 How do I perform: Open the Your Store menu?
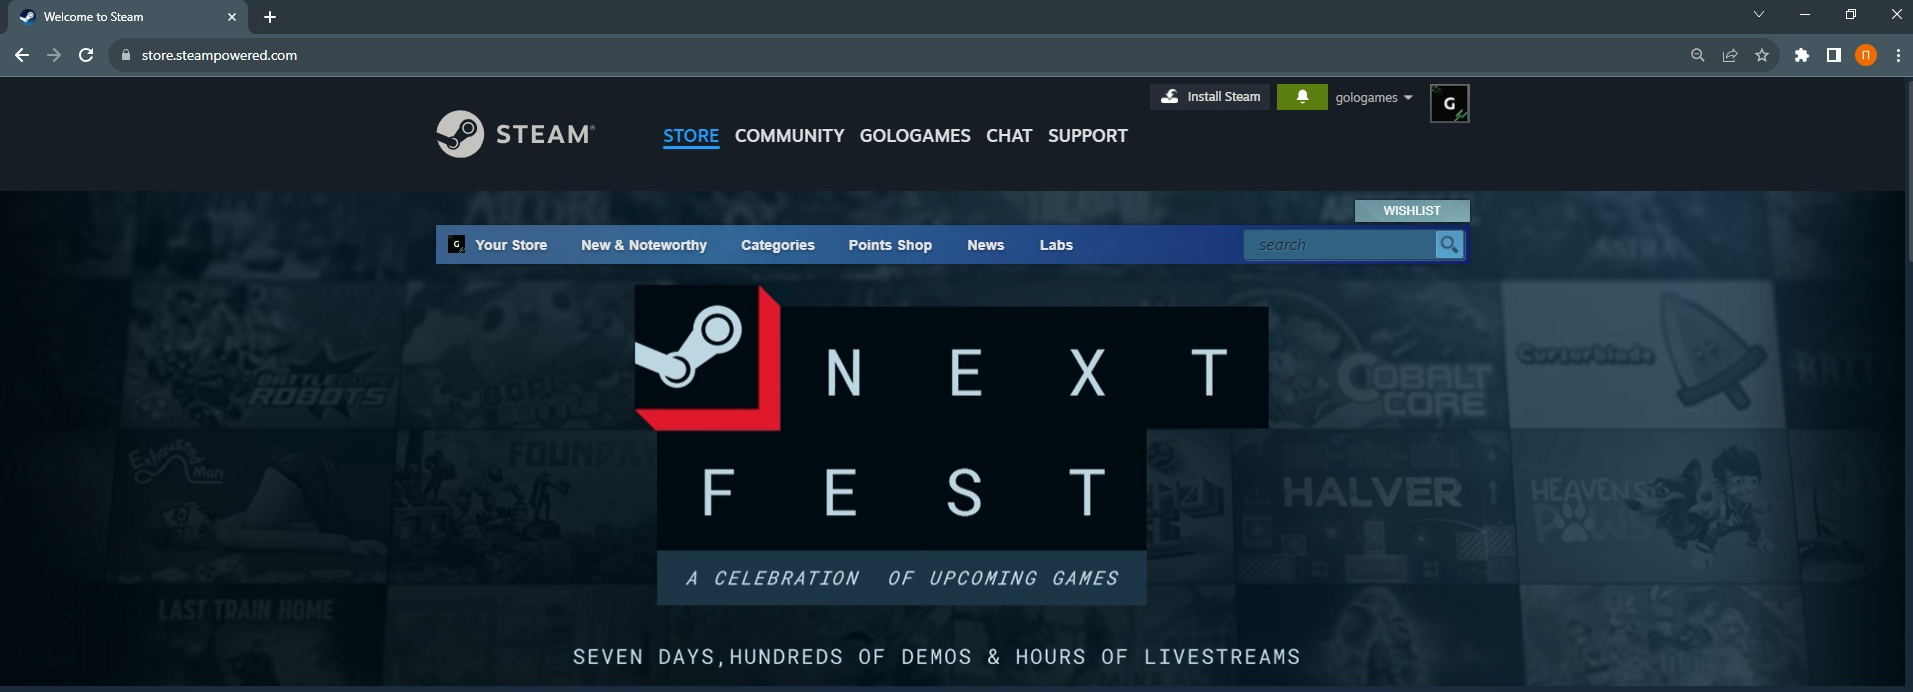click(x=511, y=244)
